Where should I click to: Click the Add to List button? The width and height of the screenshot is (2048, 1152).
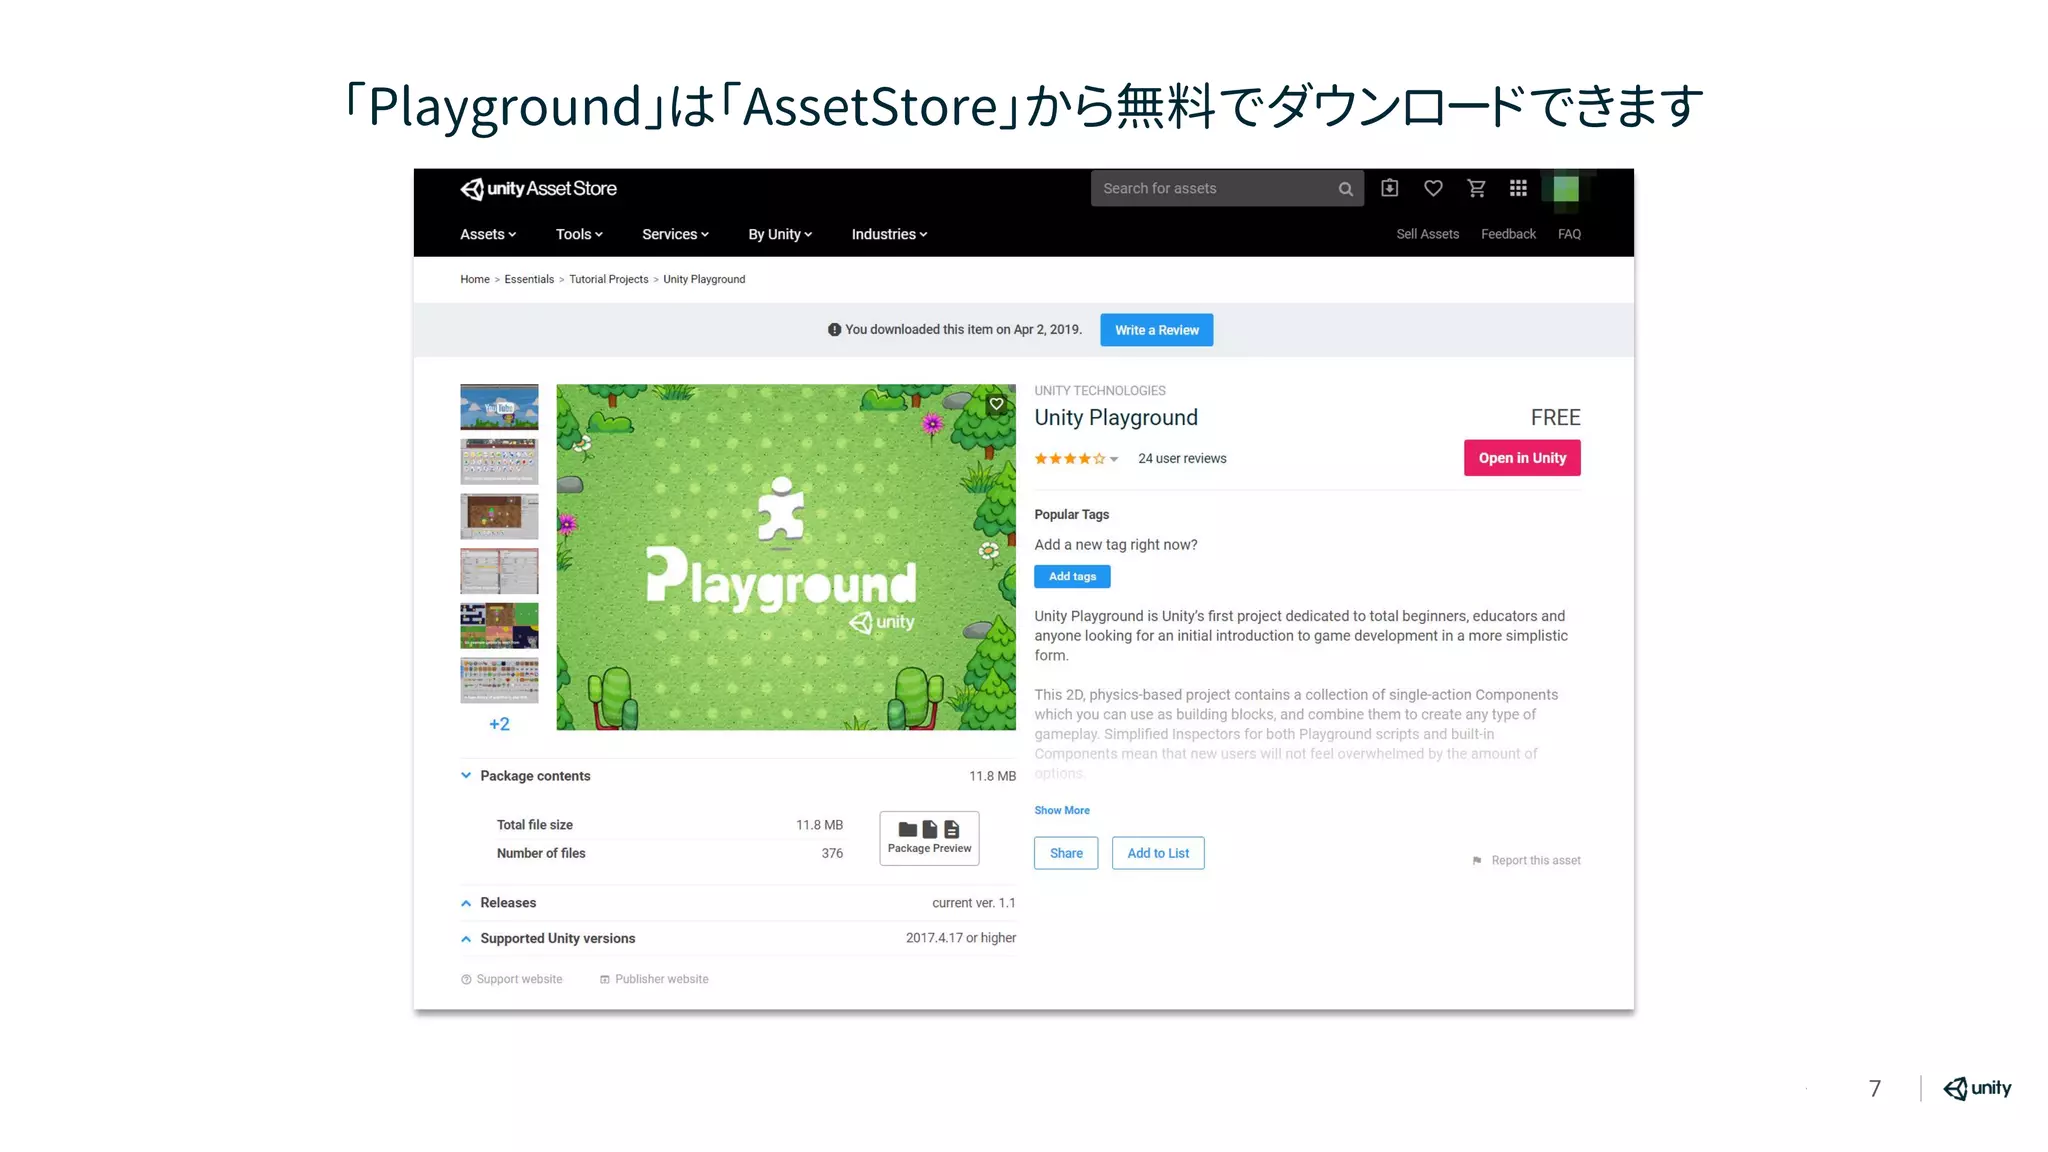[x=1158, y=853]
